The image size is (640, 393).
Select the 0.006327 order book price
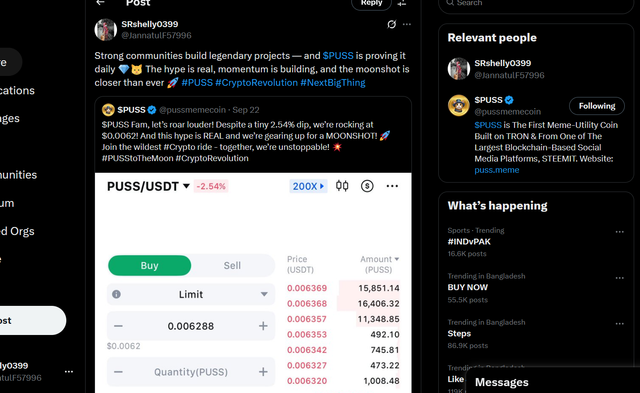307,366
